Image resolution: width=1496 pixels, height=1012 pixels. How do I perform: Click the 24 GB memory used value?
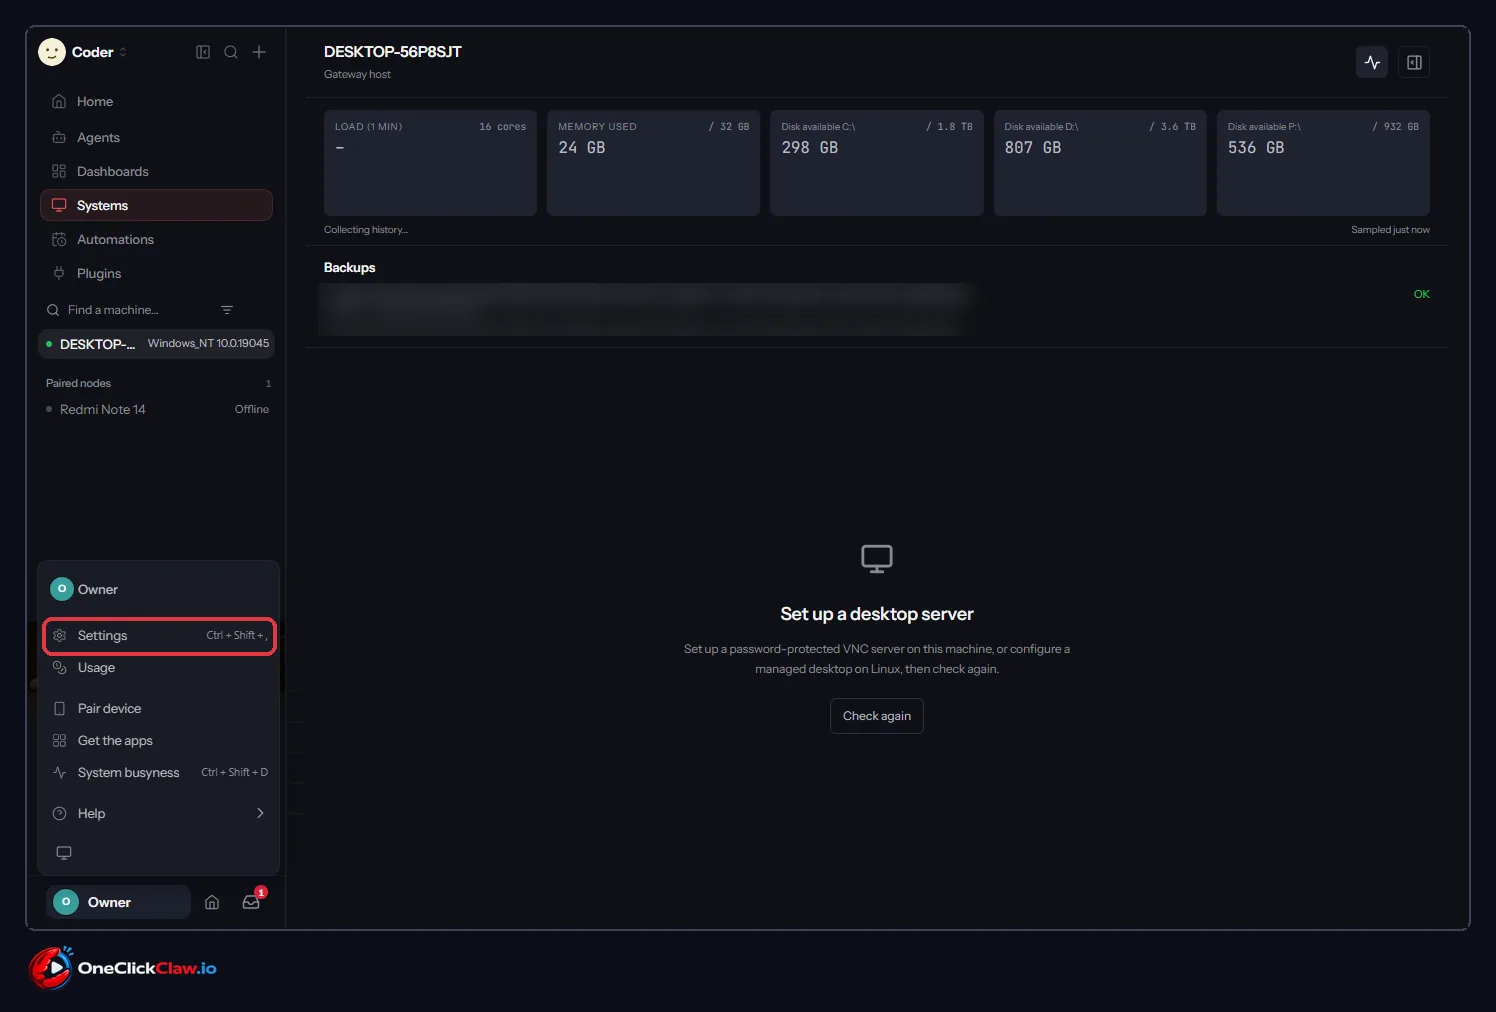(x=582, y=148)
